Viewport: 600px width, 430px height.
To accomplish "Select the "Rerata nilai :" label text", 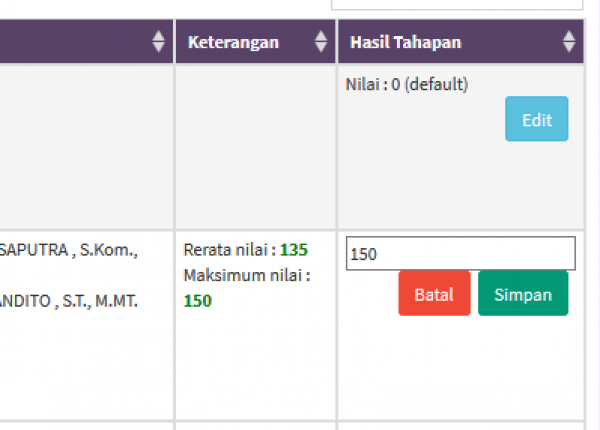I will (230, 250).
